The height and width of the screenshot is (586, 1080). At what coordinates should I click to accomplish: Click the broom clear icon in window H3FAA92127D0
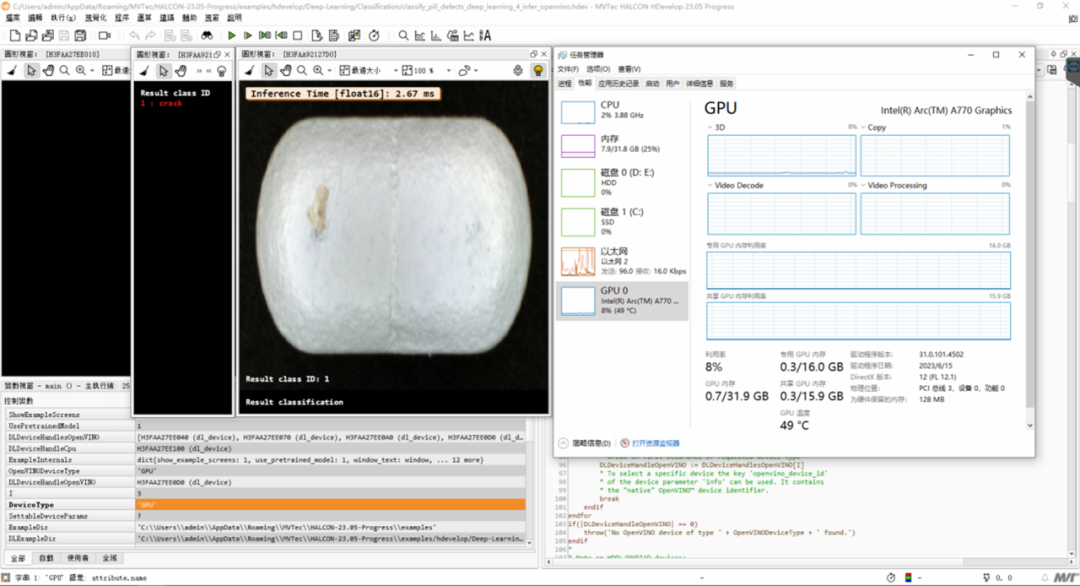(x=249, y=70)
